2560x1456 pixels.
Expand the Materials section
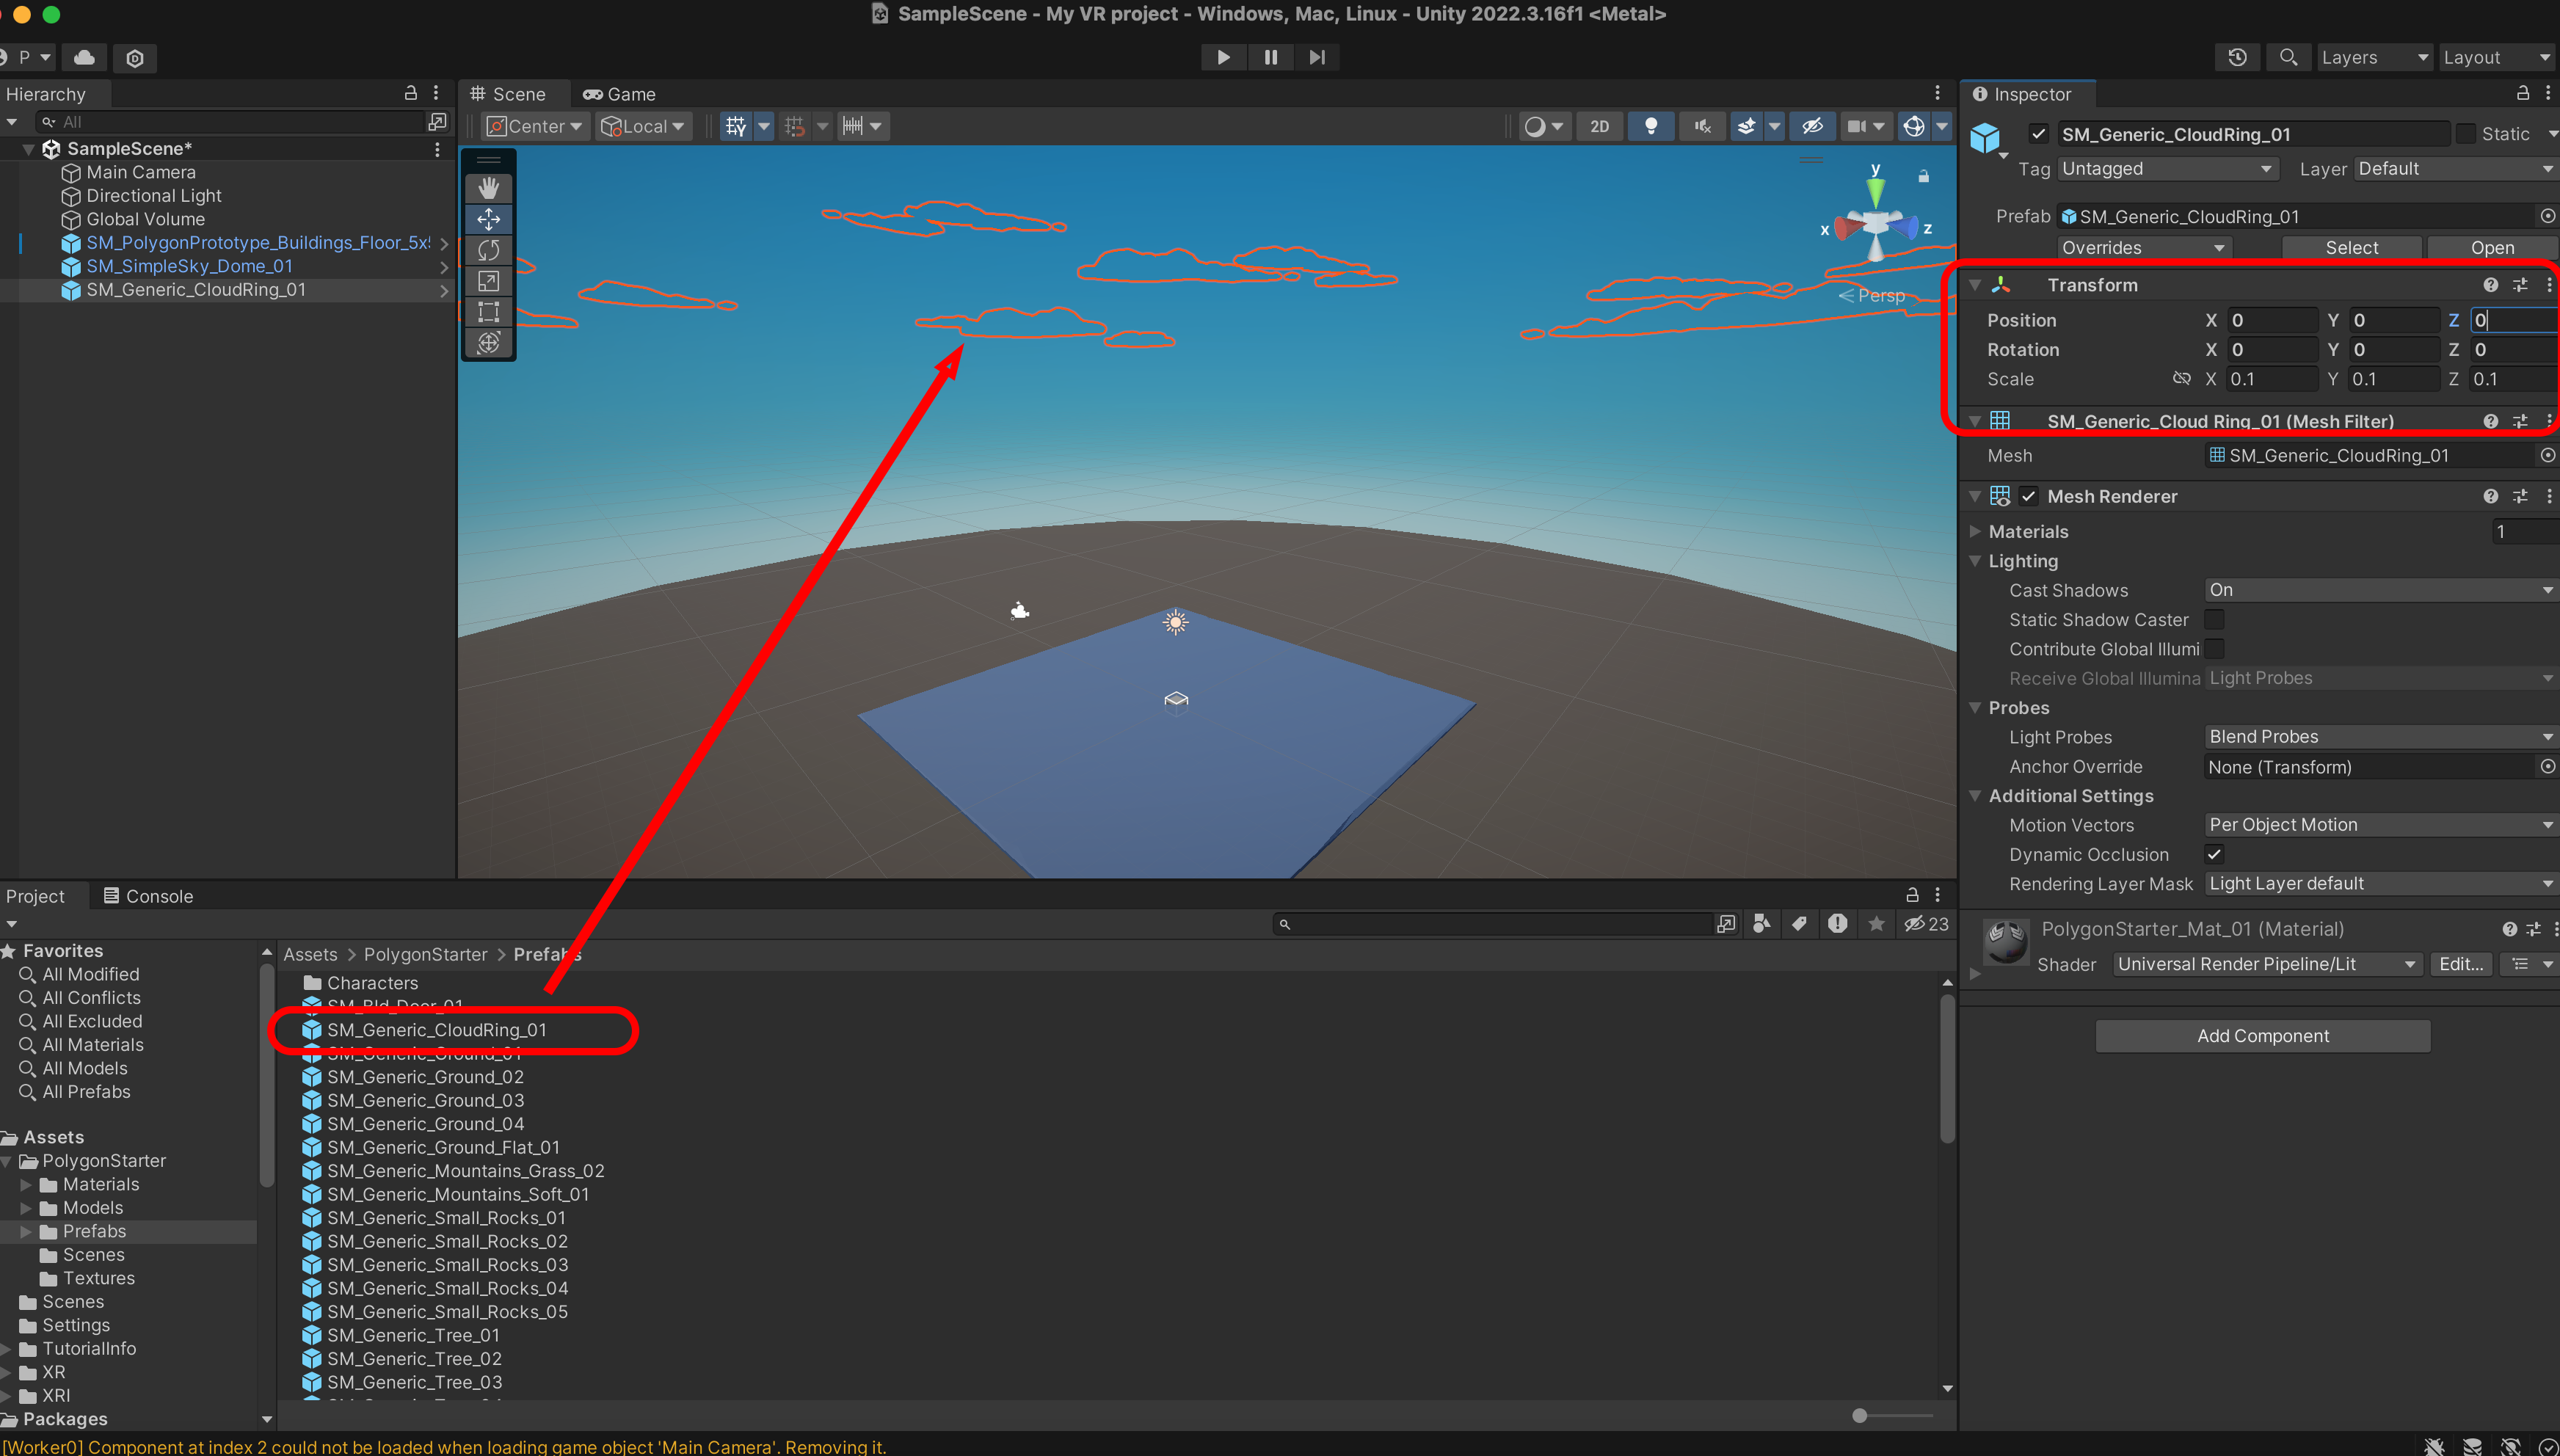1975,531
